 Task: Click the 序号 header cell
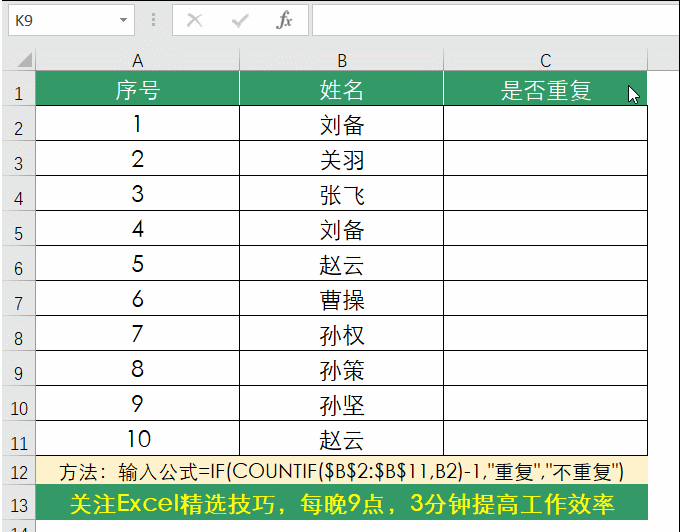tap(137, 88)
